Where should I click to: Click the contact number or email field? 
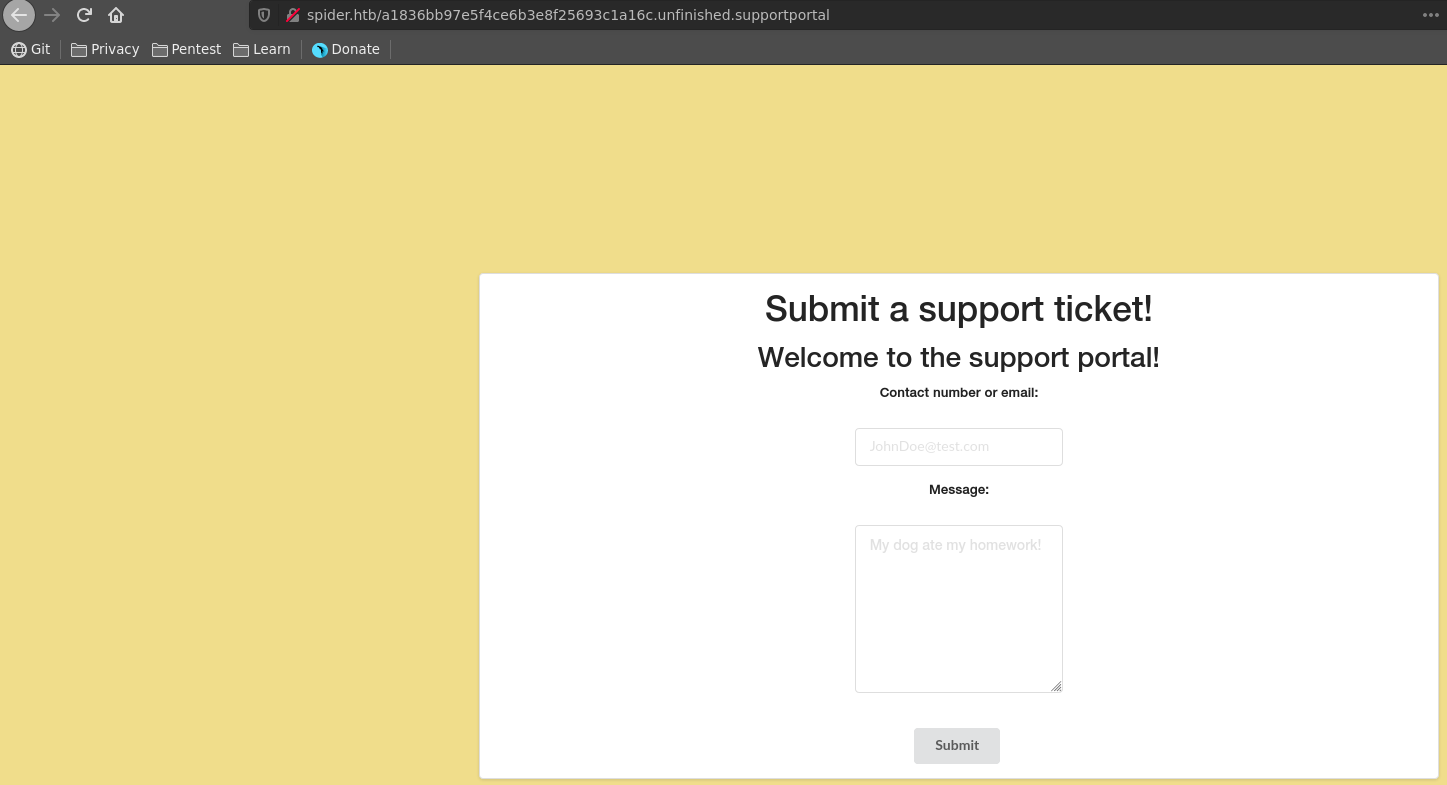[958, 447]
